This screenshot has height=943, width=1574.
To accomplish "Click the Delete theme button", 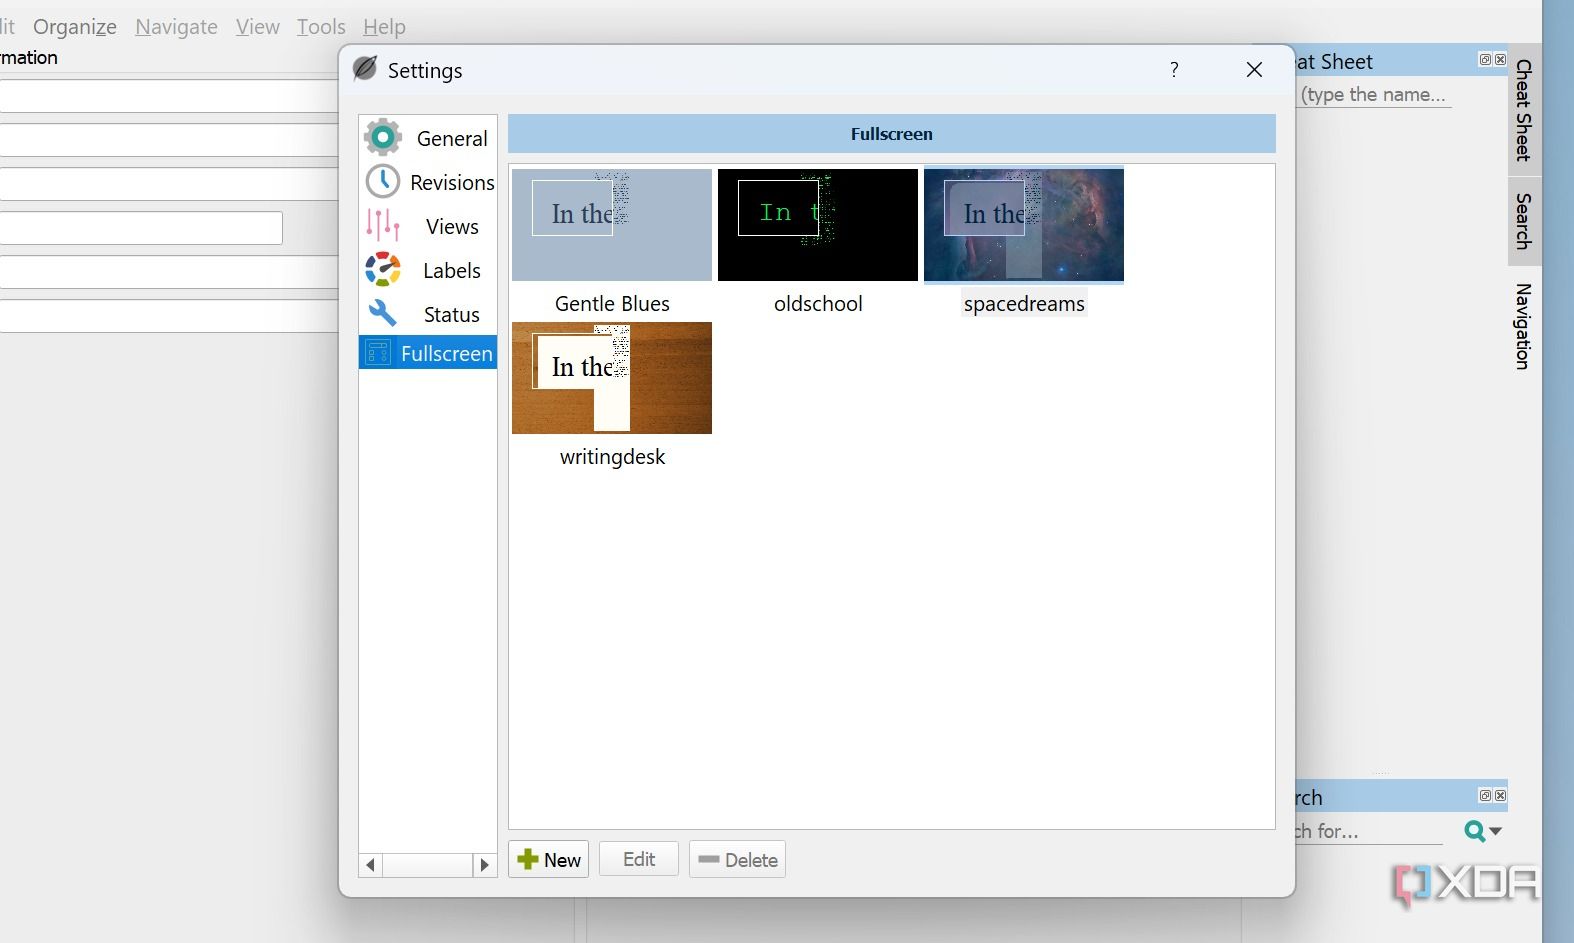I will 737,859.
